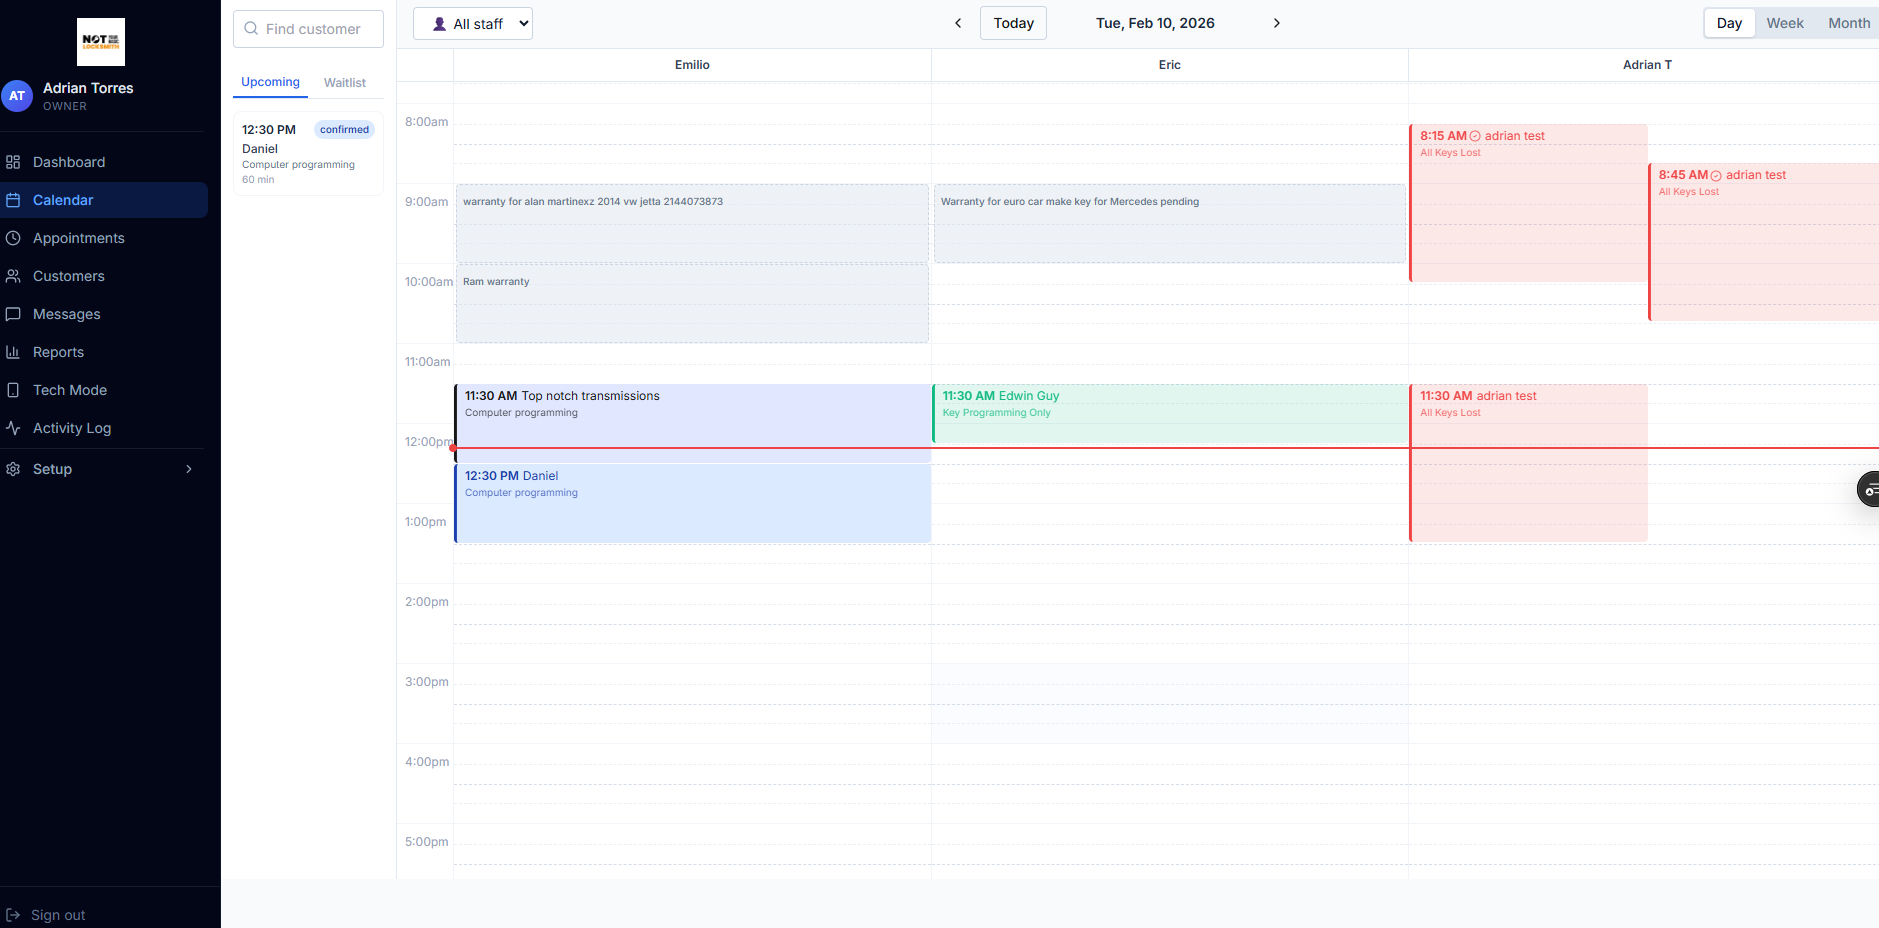Go to next day with right chevron
The image size is (1879, 928).
[1276, 22]
